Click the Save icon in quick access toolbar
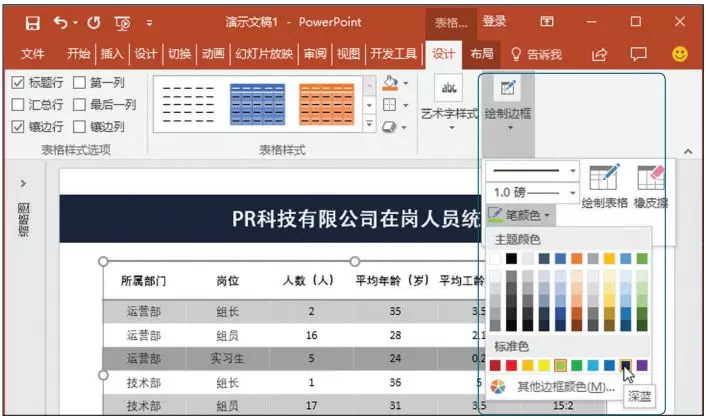Image resolution: width=706 pixels, height=419 pixels. click(x=32, y=23)
